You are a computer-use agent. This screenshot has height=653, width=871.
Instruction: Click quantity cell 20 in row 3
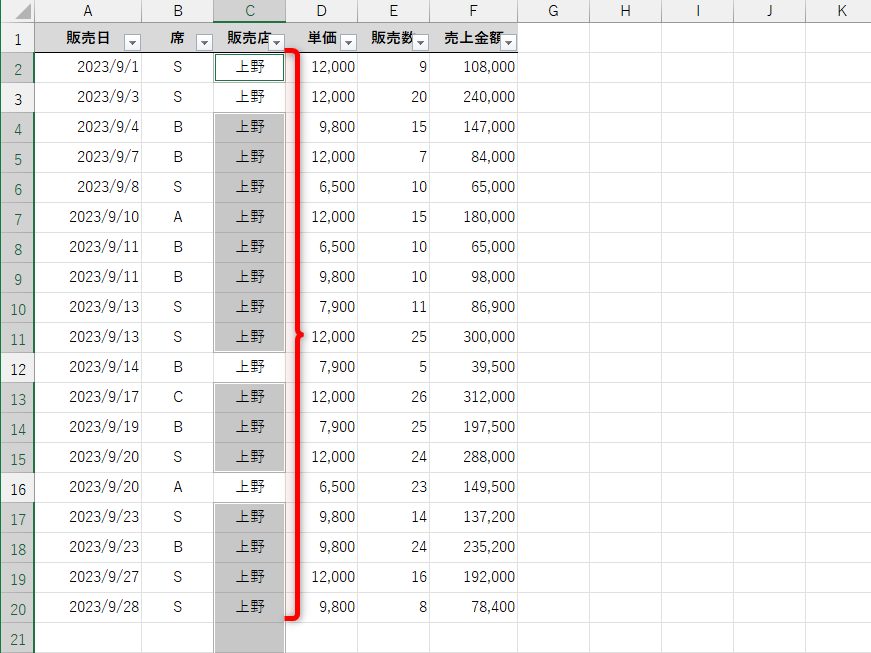(393, 97)
